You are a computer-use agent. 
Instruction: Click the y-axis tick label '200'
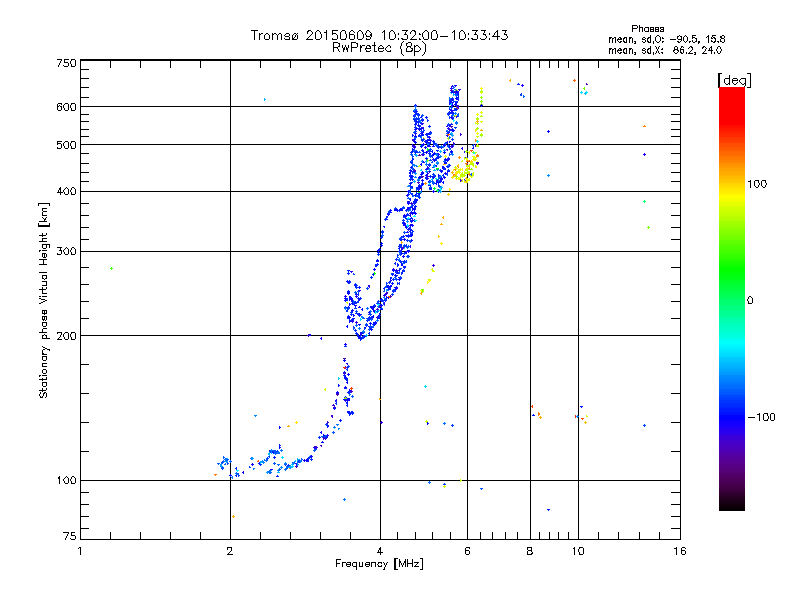[x=67, y=336]
